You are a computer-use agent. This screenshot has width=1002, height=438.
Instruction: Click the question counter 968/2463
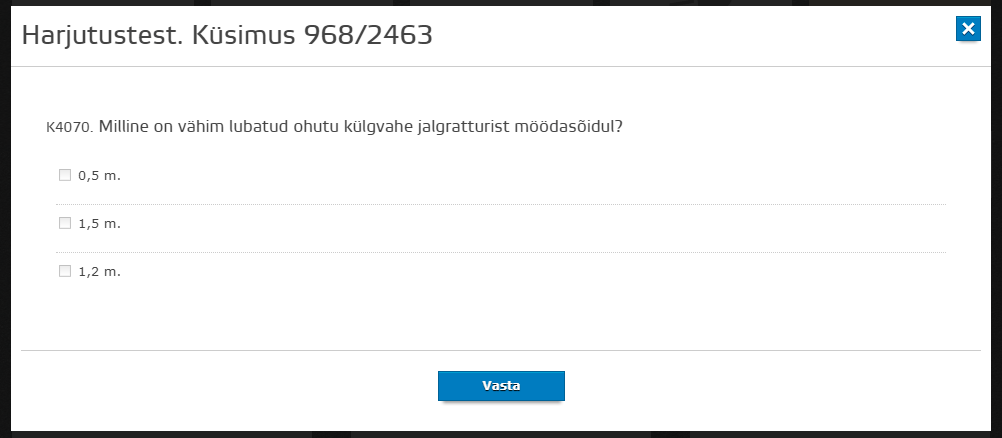pos(368,36)
